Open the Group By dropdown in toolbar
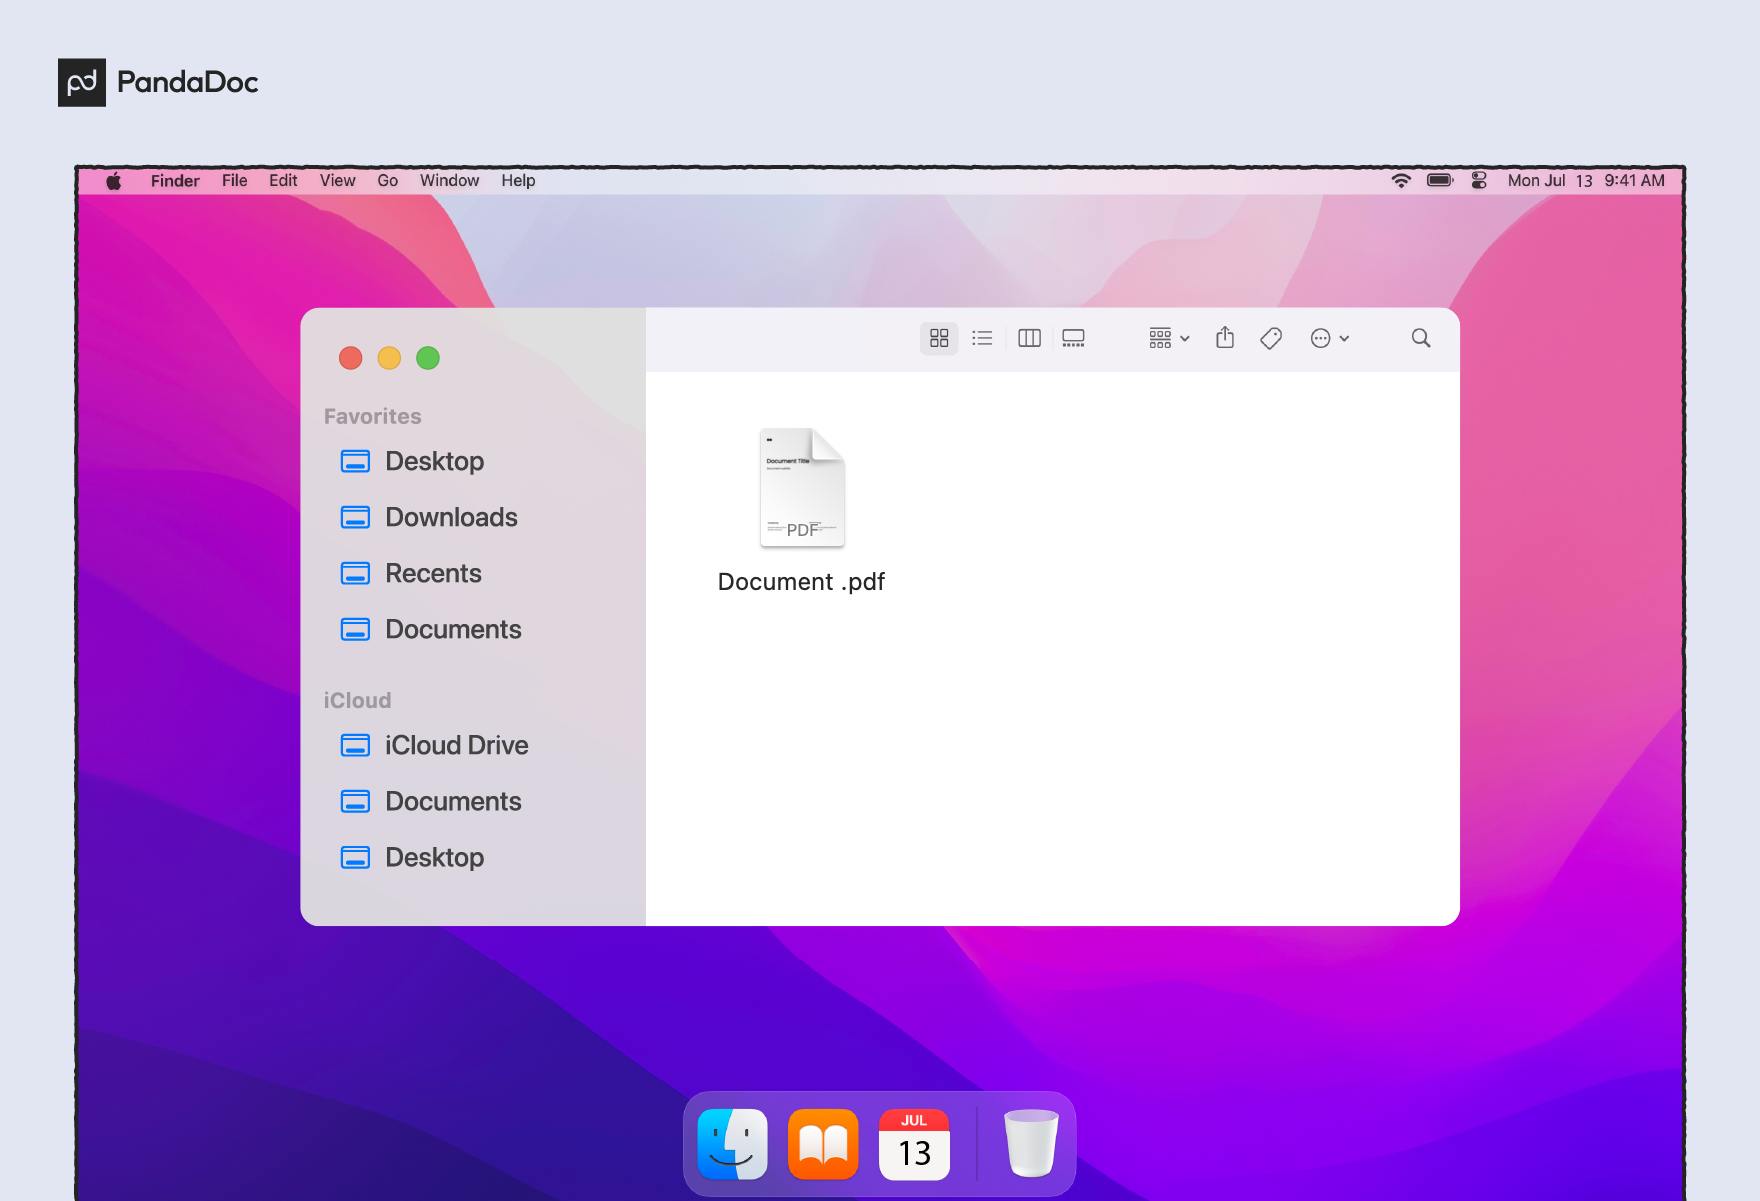Screen dimensions: 1760x1201 pos(1169,338)
